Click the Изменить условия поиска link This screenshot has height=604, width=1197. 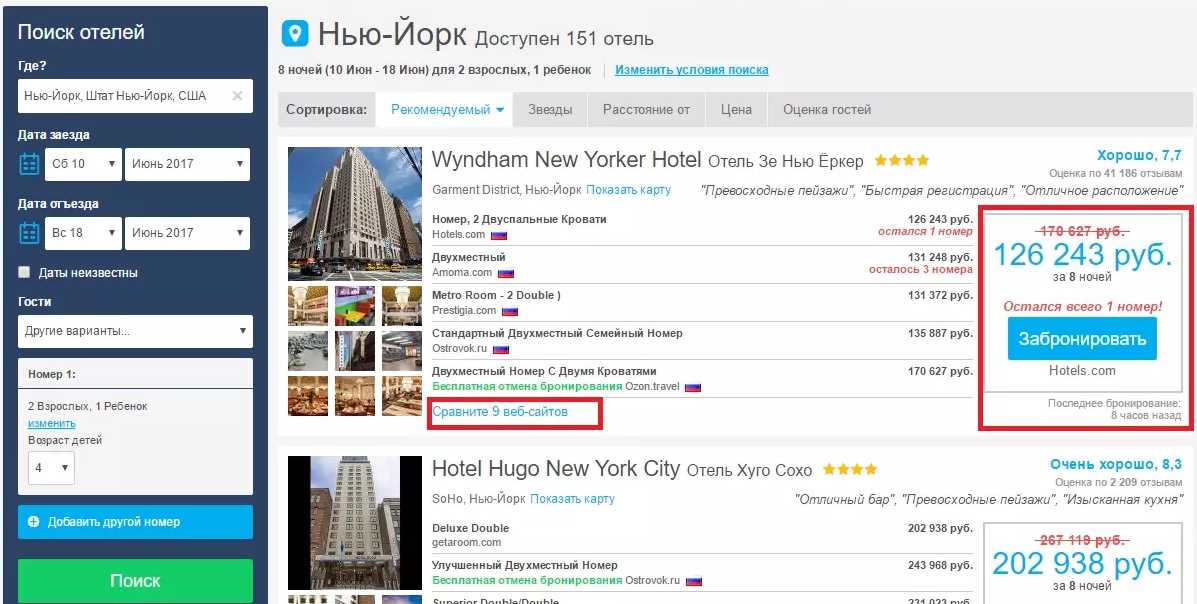click(x=692, y=70)
